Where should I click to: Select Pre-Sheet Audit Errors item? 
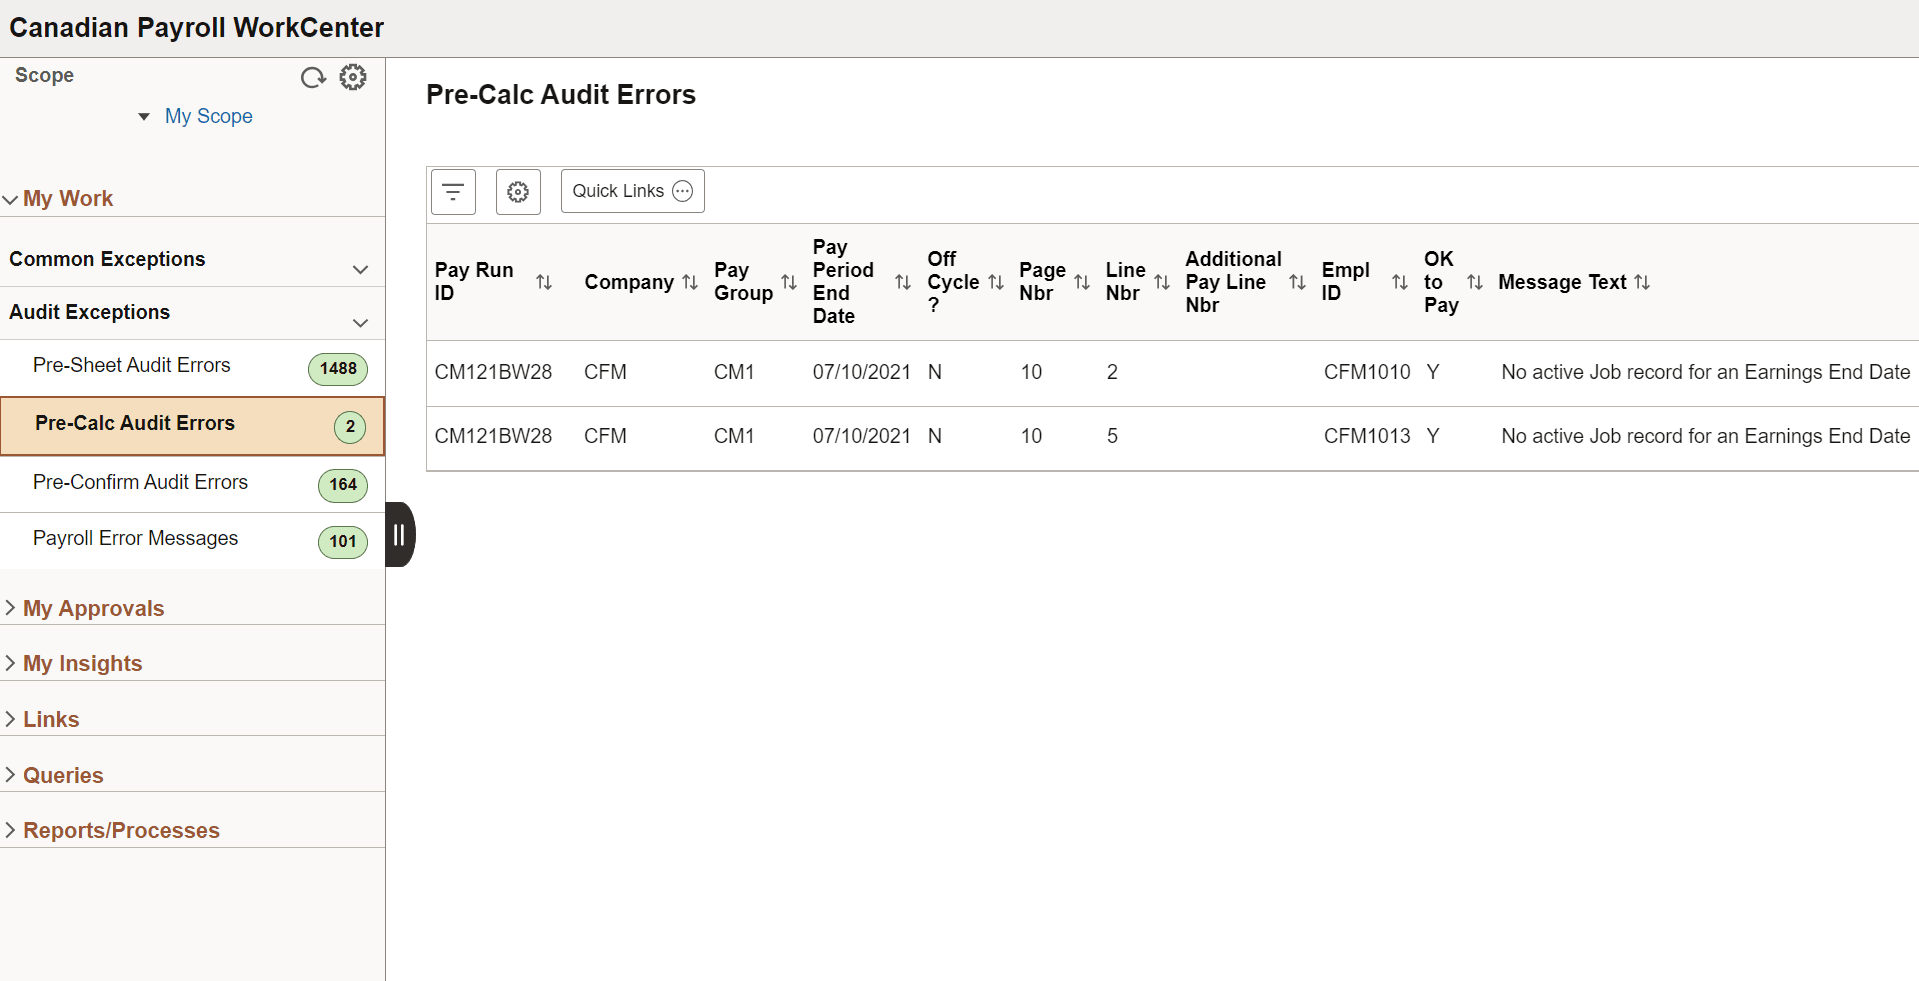coord(132,366)
